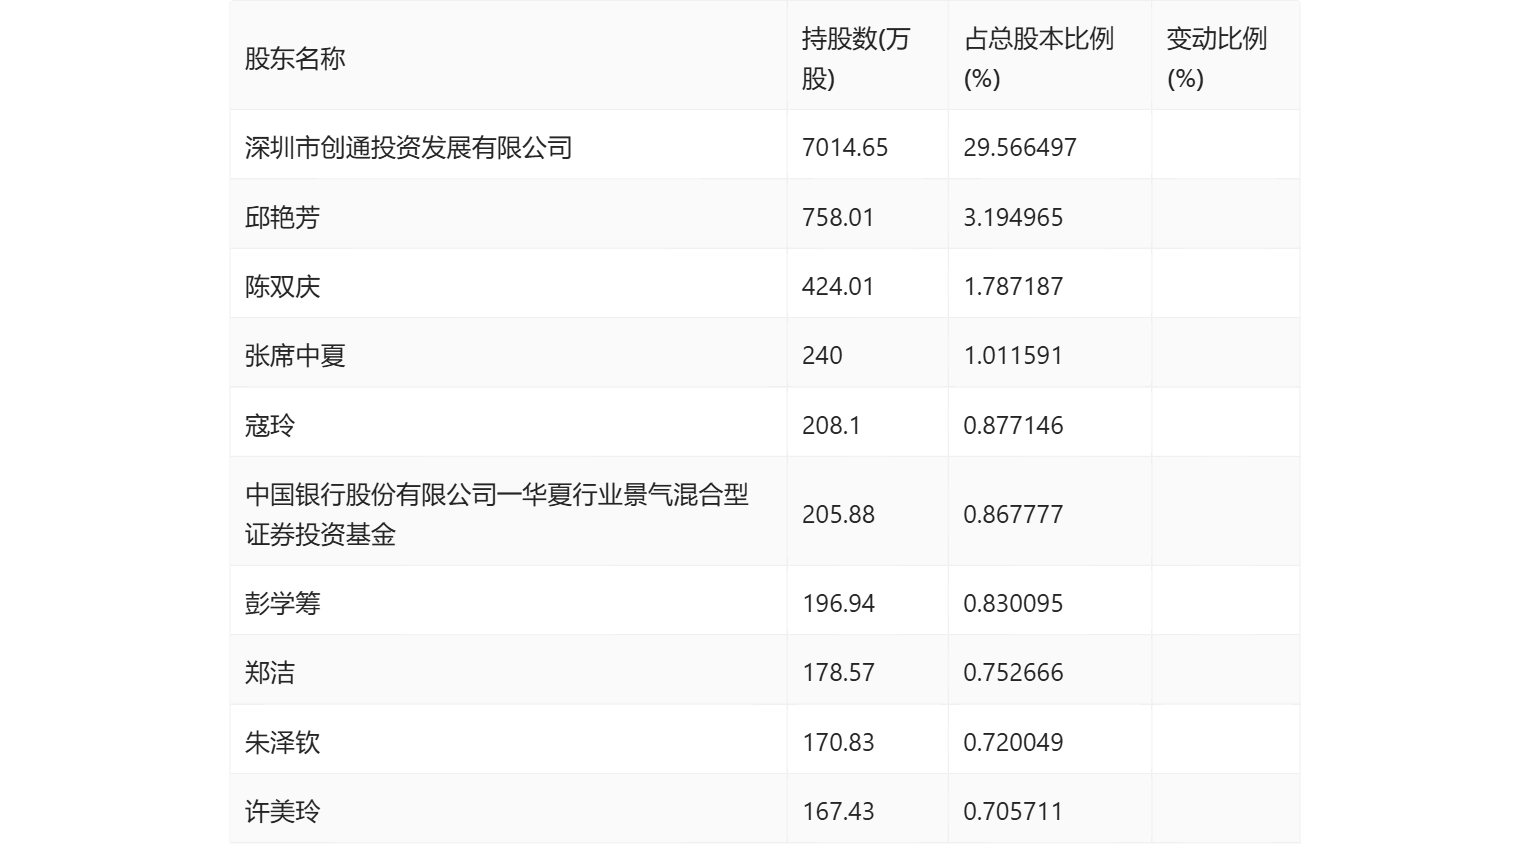Click holdings value 205.88
The image size is (1531, 844).
838,515
